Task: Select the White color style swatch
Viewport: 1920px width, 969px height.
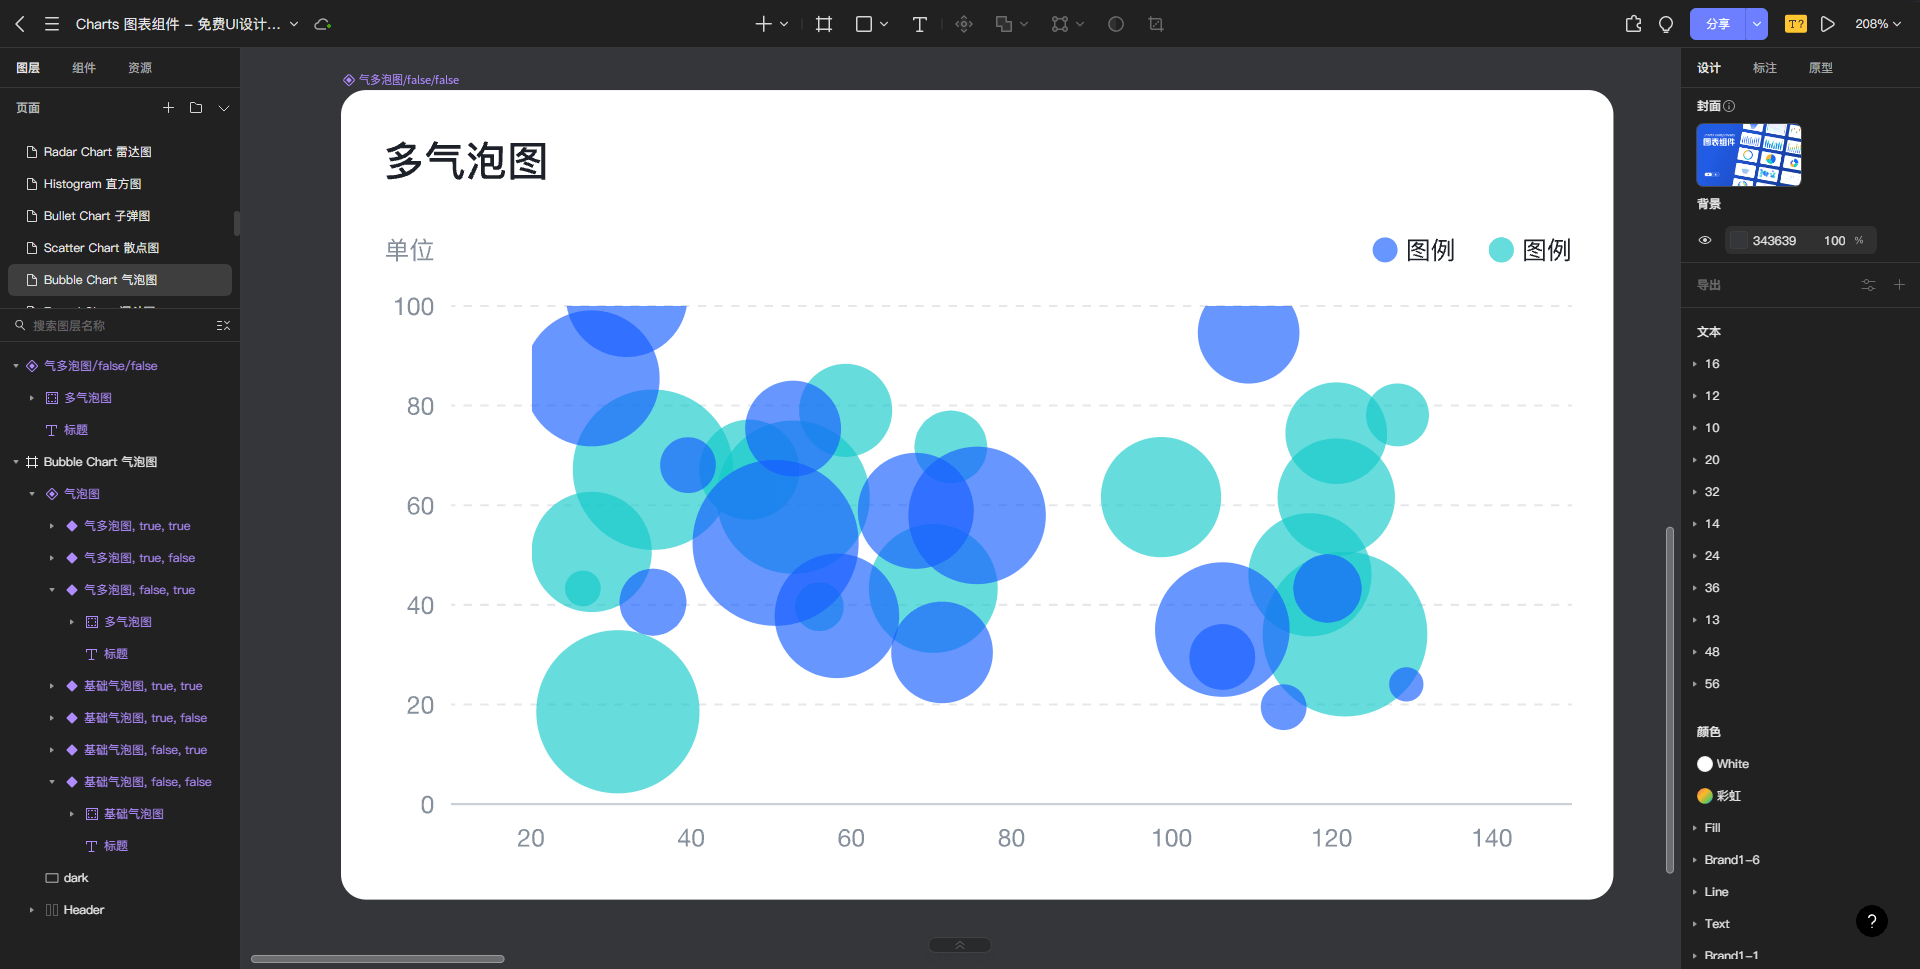Action: point(1705,764)
